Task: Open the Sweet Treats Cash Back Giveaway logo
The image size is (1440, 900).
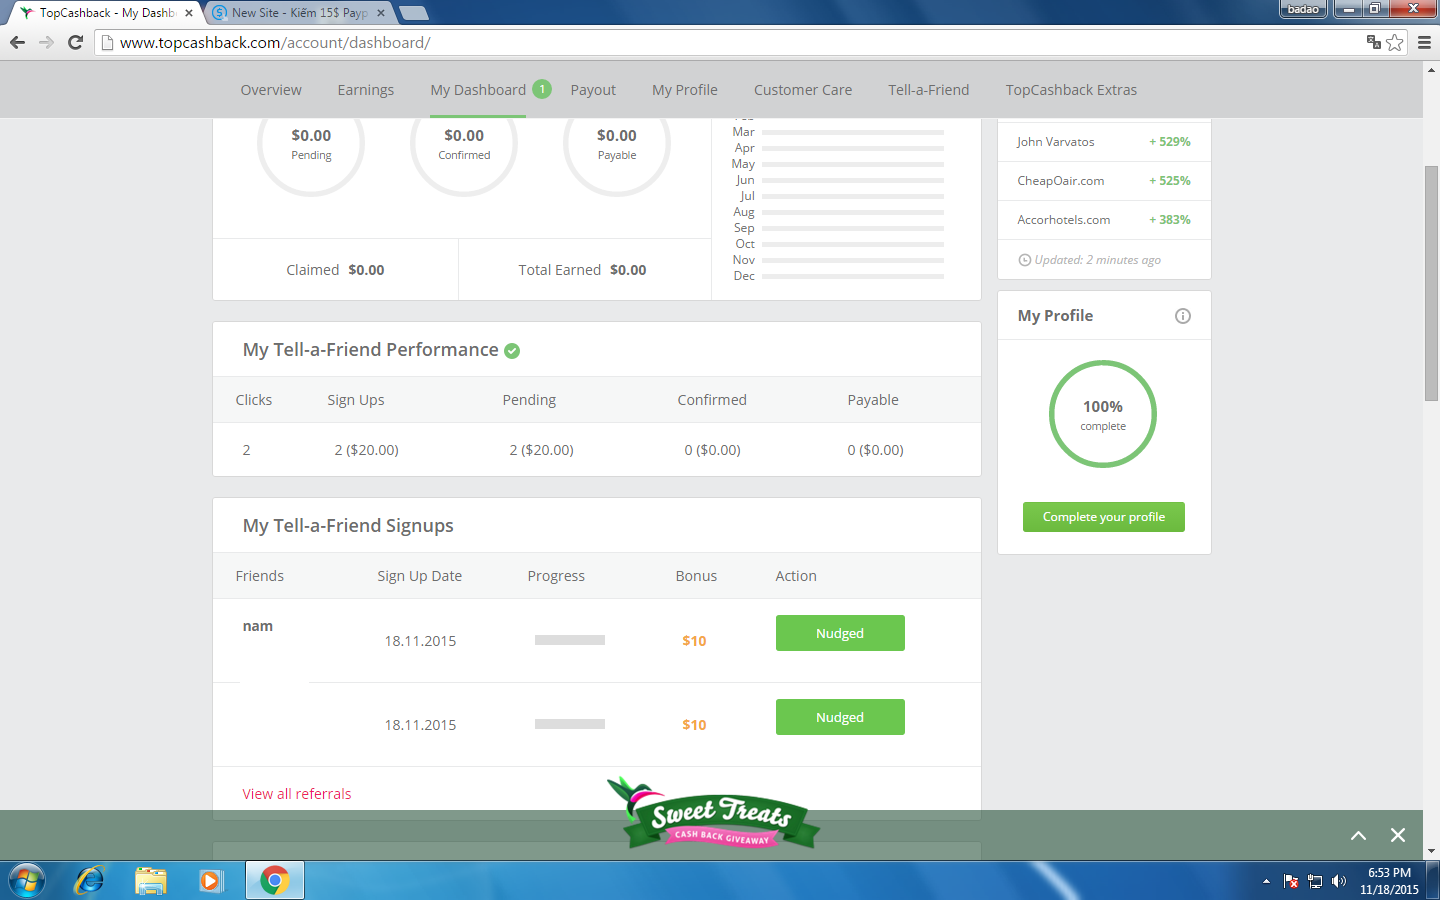Action: tap(713, 814)
